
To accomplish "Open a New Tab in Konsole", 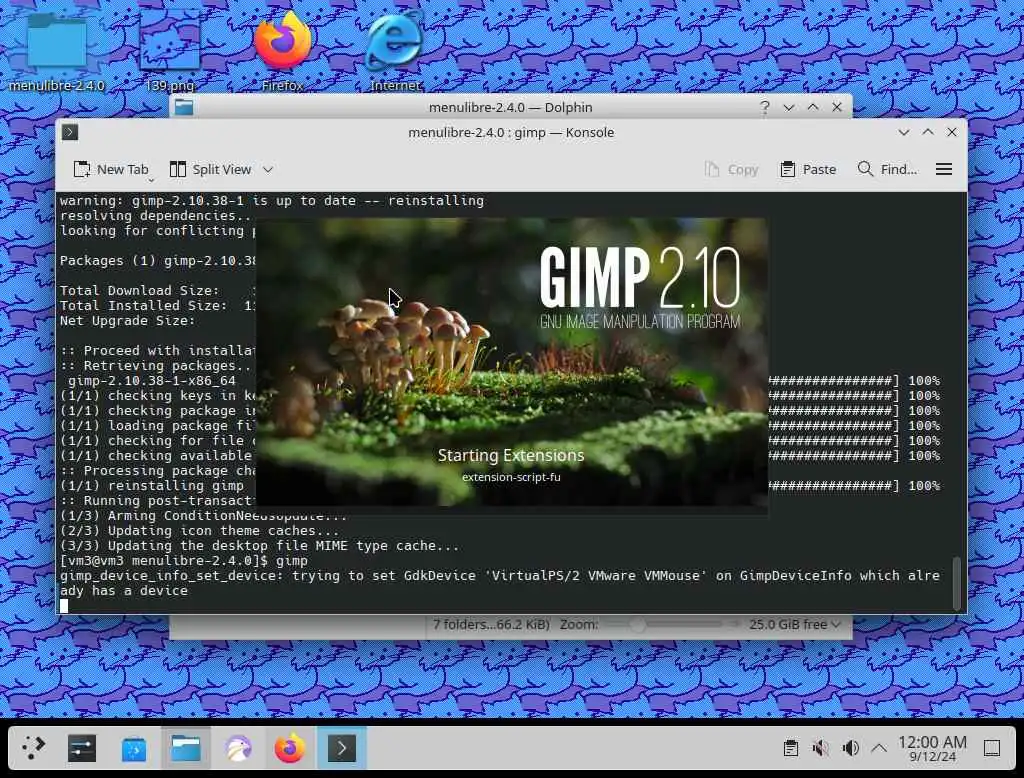I will [x=110, y=169].
